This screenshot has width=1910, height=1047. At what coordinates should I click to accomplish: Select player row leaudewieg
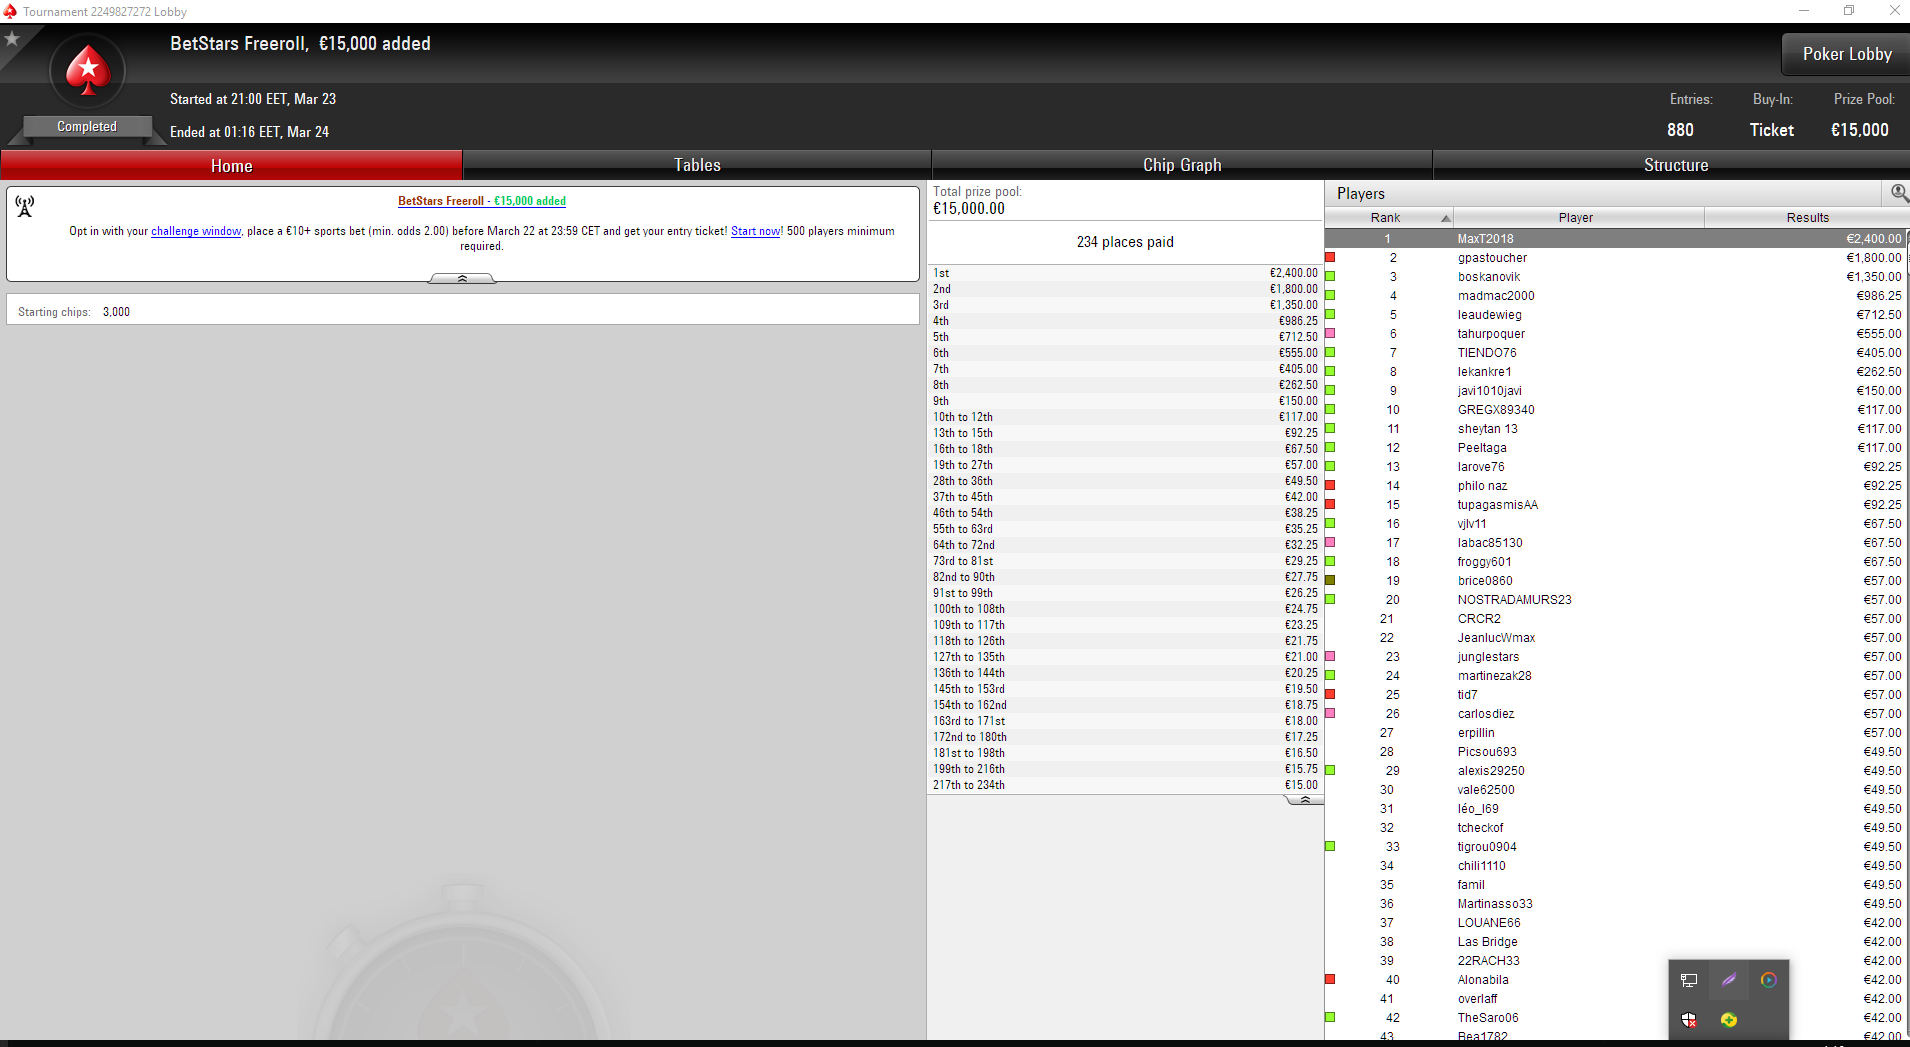pos(1615,315)
